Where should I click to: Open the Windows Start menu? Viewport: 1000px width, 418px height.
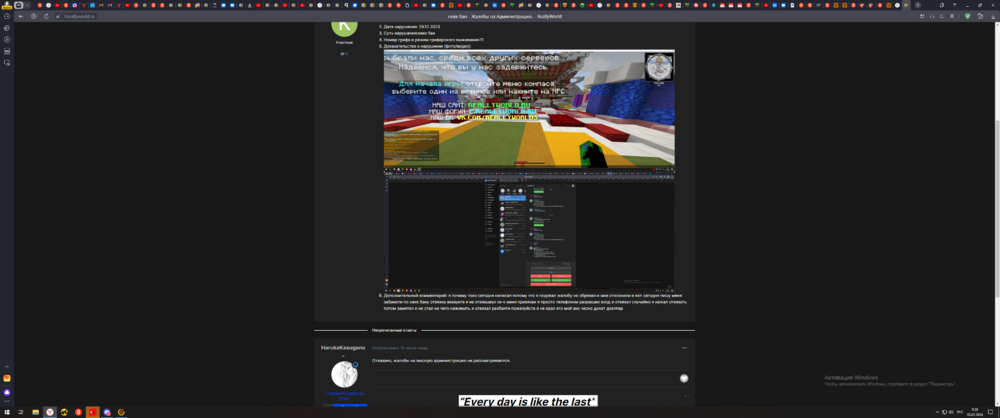tap(7, 412)
